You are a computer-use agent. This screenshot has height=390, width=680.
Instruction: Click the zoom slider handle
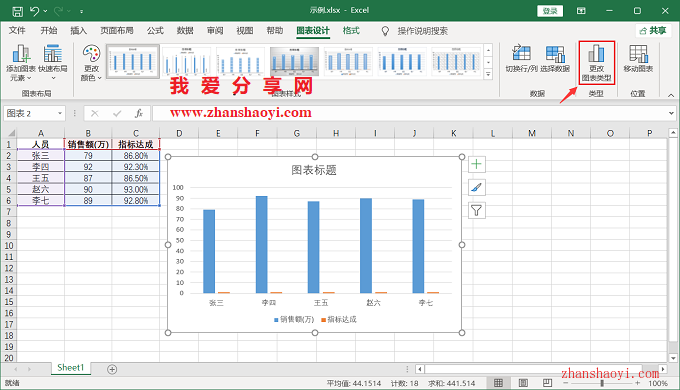[602, 383]
